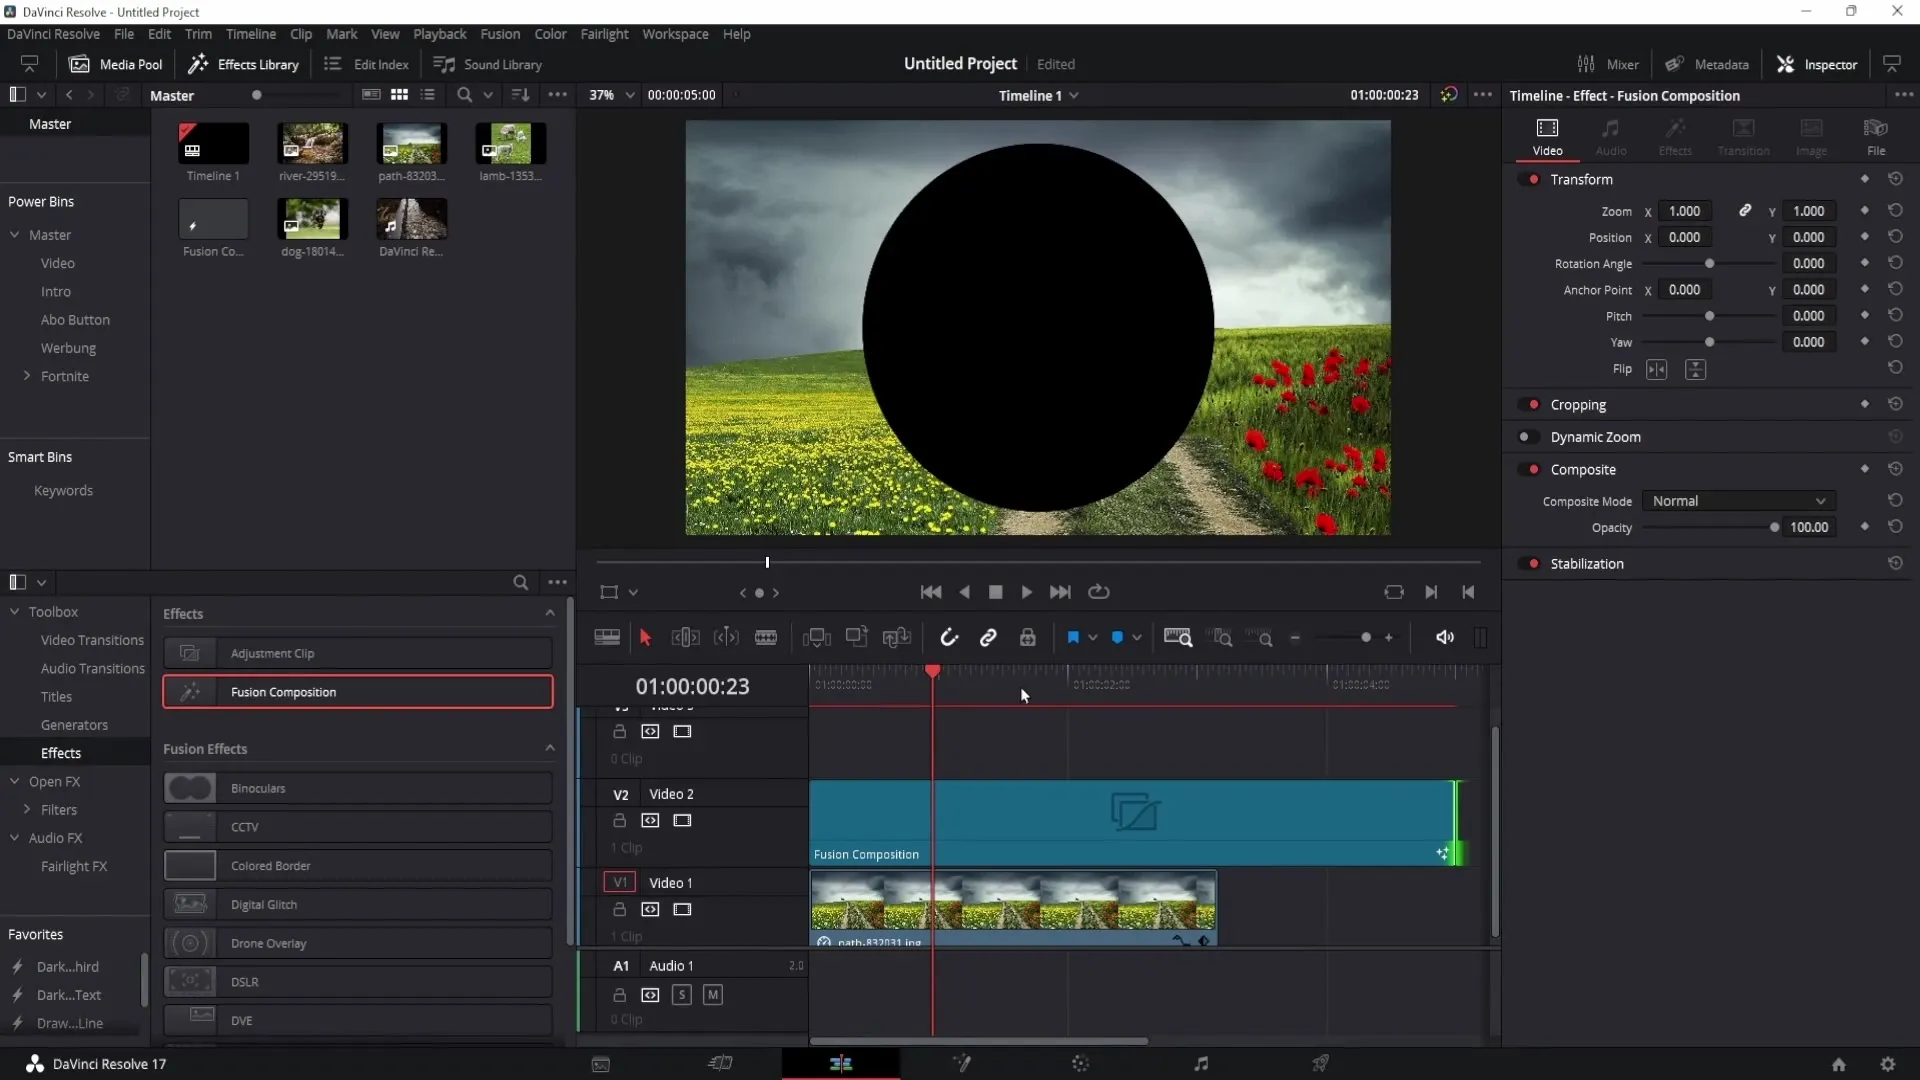
Task: Open the Composite Mode dropdown menu
Action: click(1735, 501)
